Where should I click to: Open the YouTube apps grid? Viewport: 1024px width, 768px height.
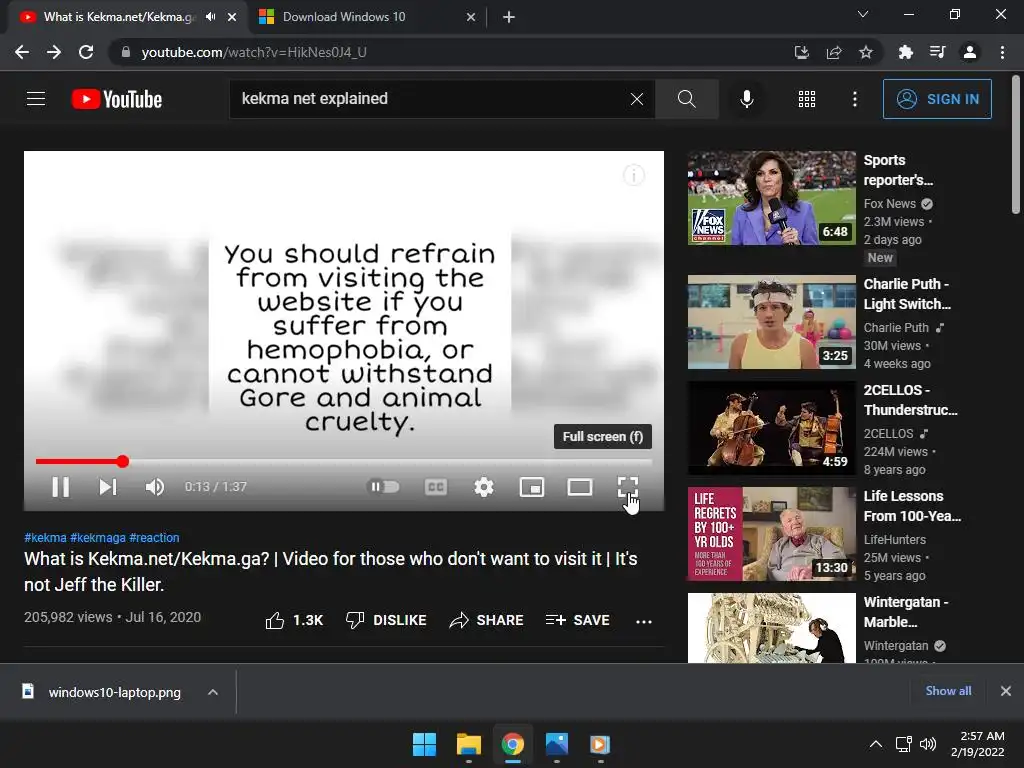click(807, 99)
